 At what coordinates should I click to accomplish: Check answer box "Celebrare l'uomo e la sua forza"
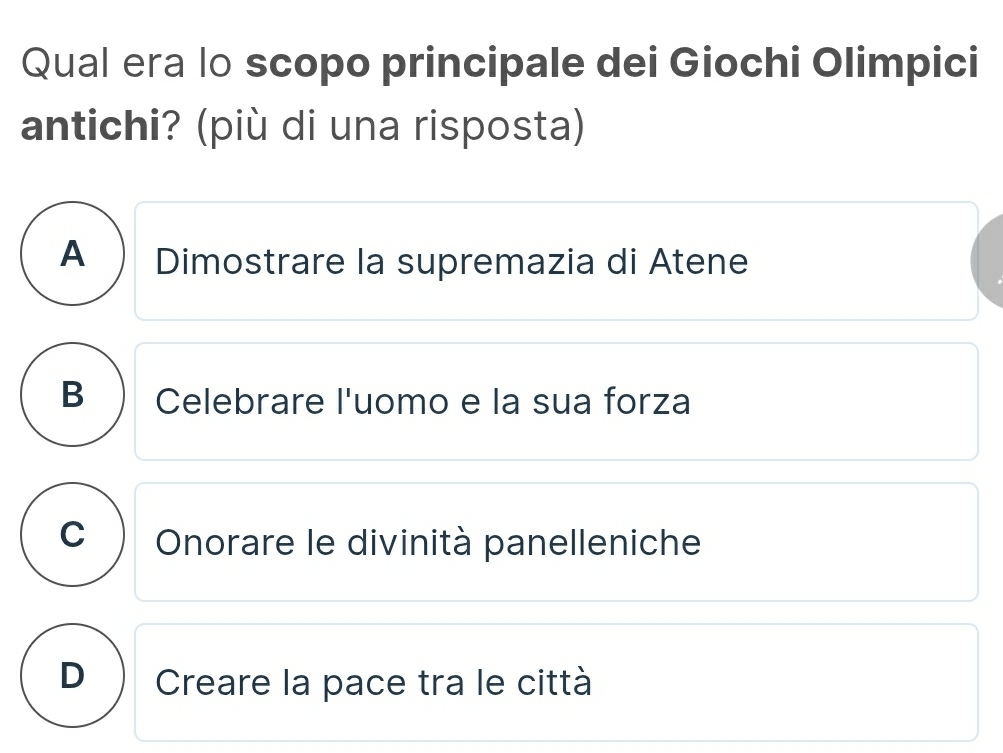coord(556,402)
